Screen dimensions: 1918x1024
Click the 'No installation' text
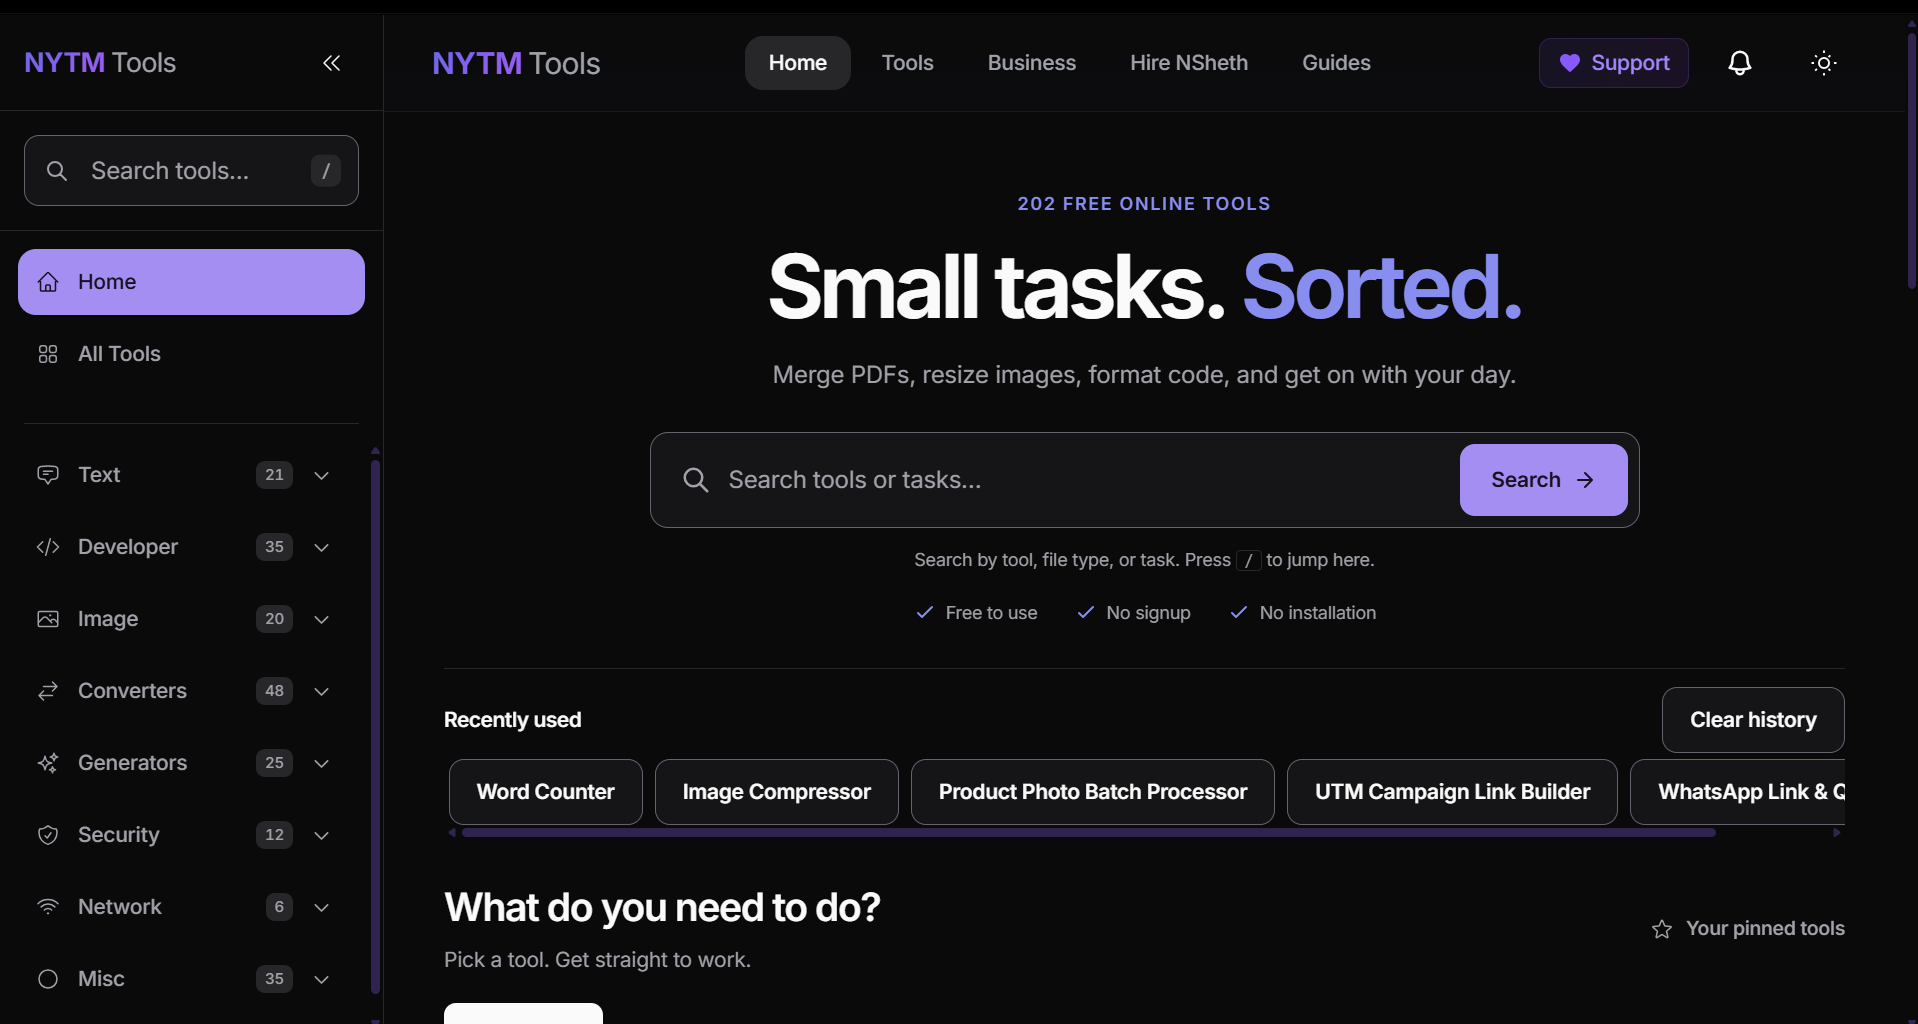pos(1318,613)
